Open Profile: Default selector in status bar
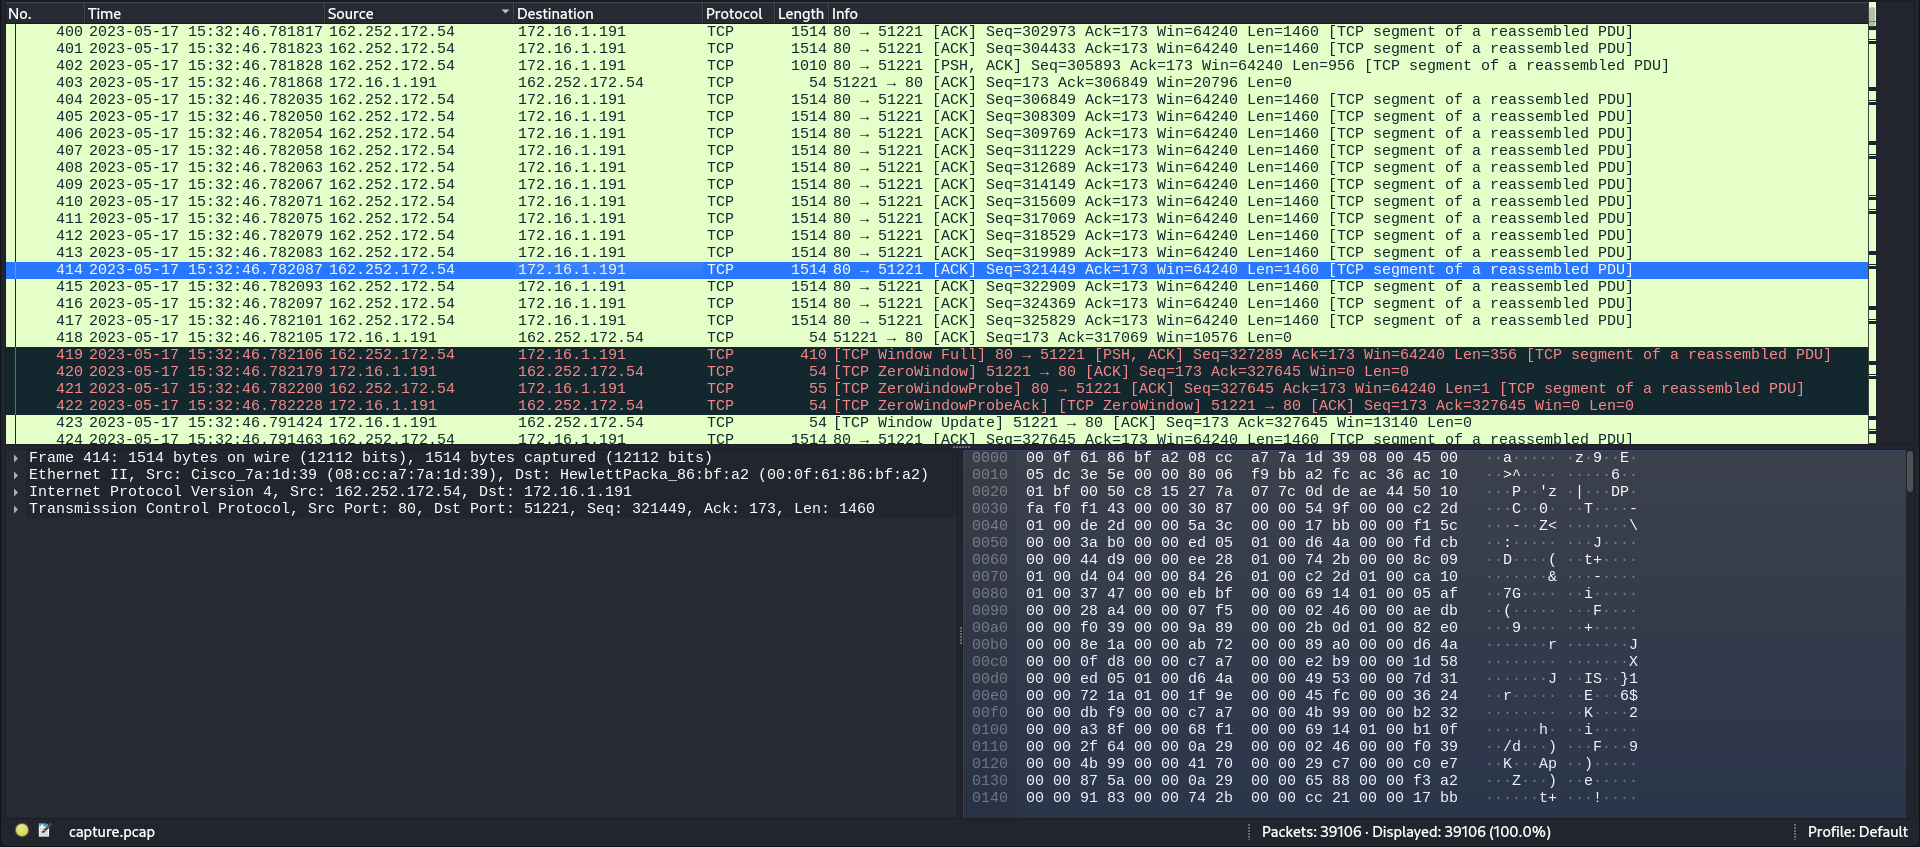The width and height of the screenshot is (1920, 847). pos(1857,831)
